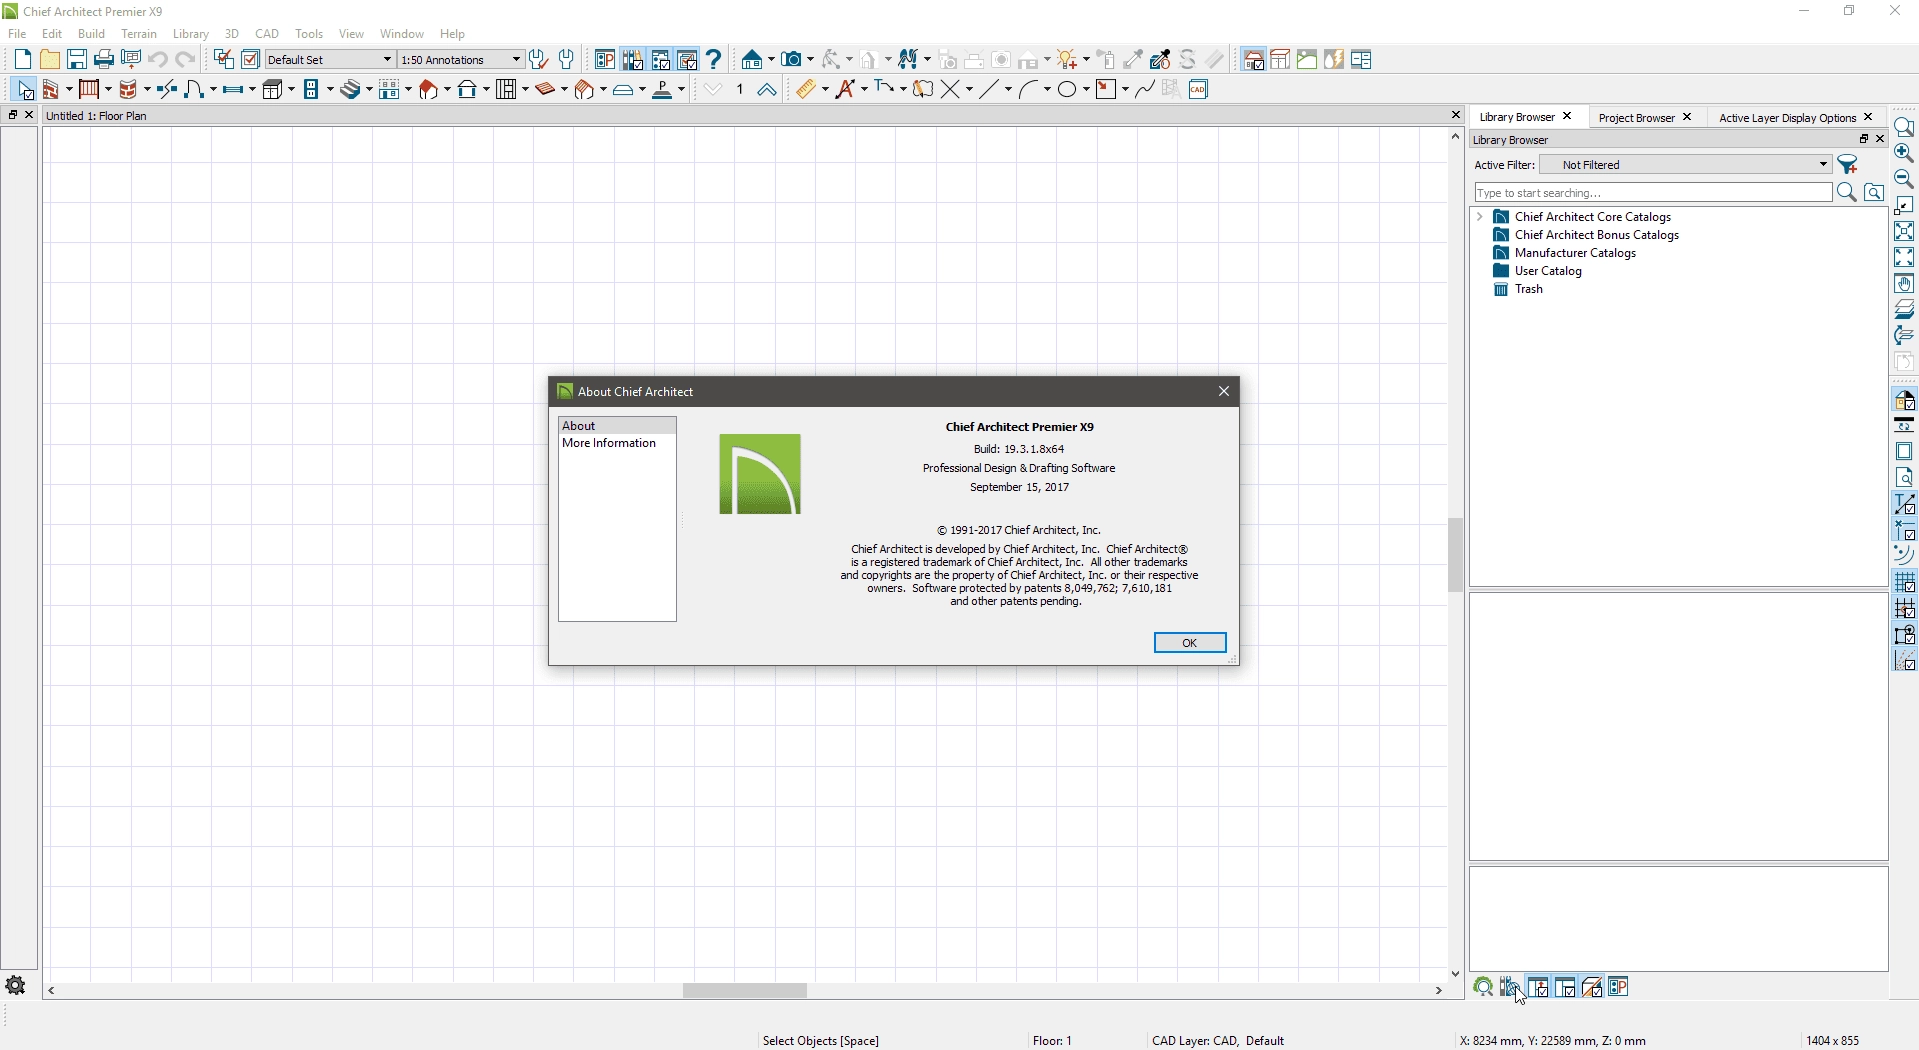The height and width of the screenshot is (1050, 1919).
Task: Add a library filter with funnel icon
Action: click(x=1848, y=165)
